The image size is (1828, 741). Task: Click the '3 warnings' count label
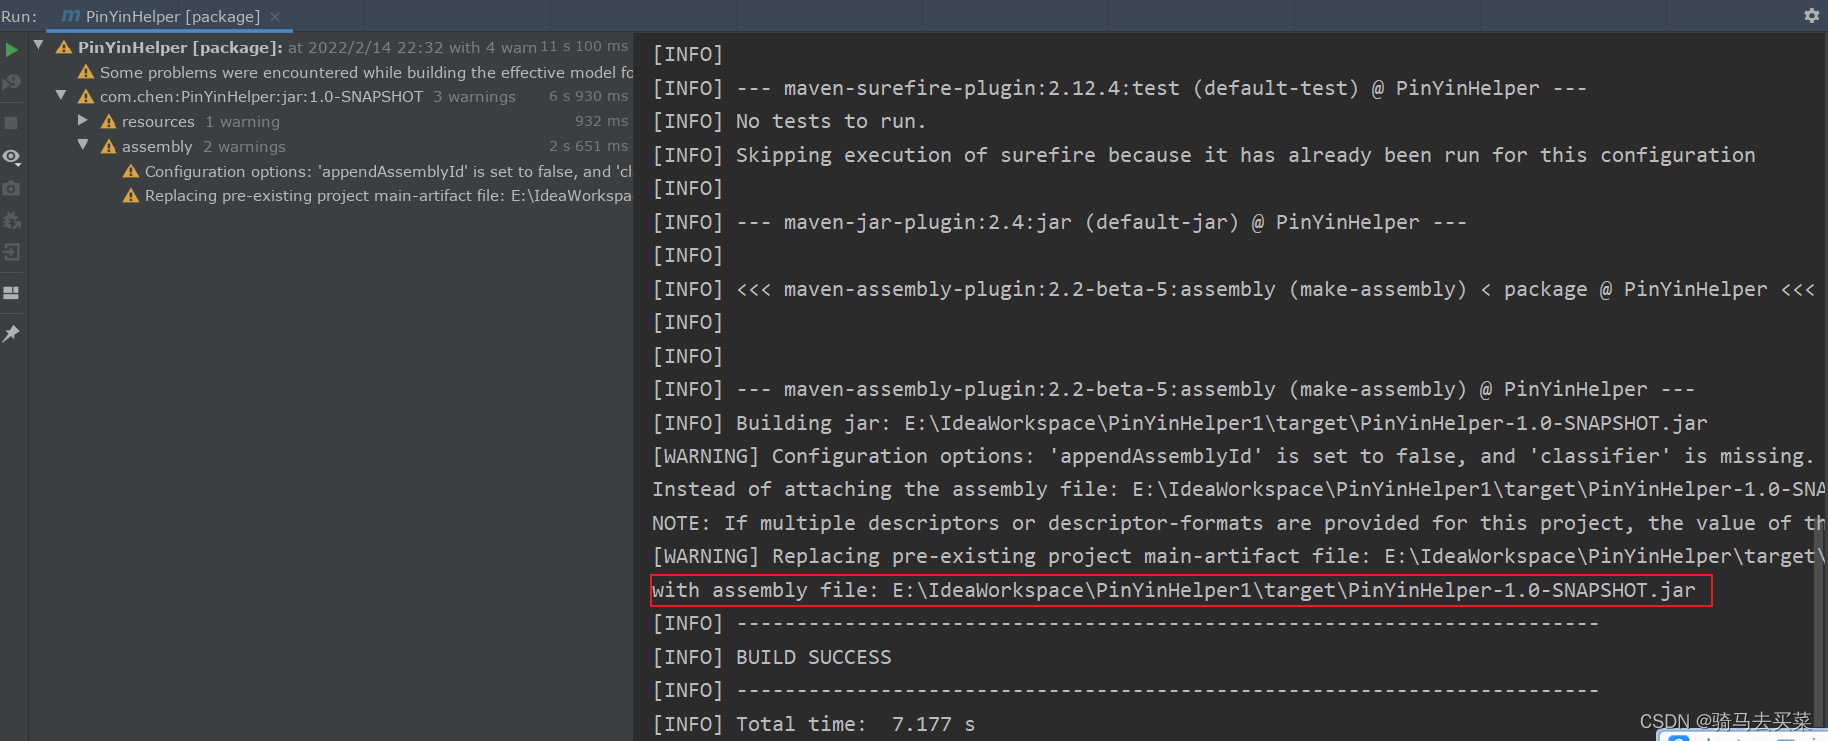click(474, 96)
